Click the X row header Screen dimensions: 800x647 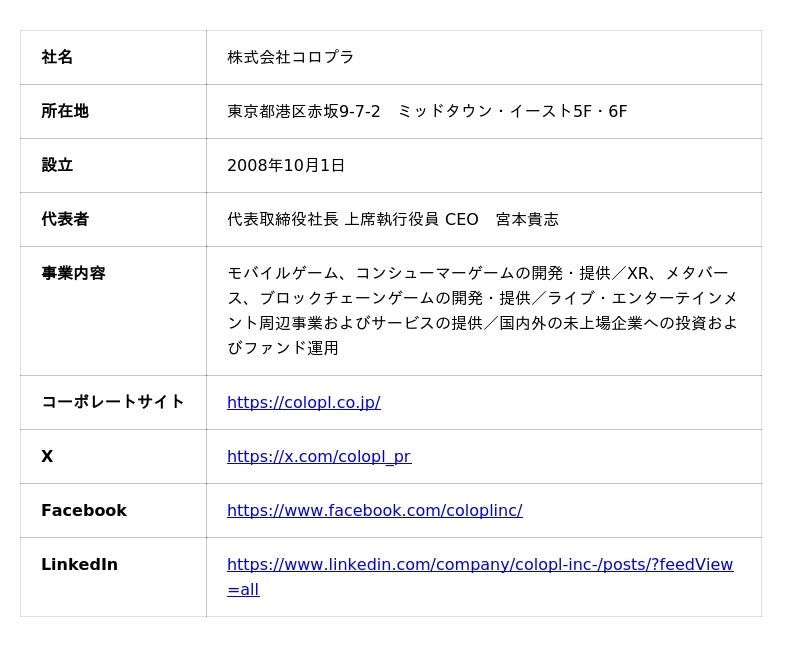click(47, 456)
